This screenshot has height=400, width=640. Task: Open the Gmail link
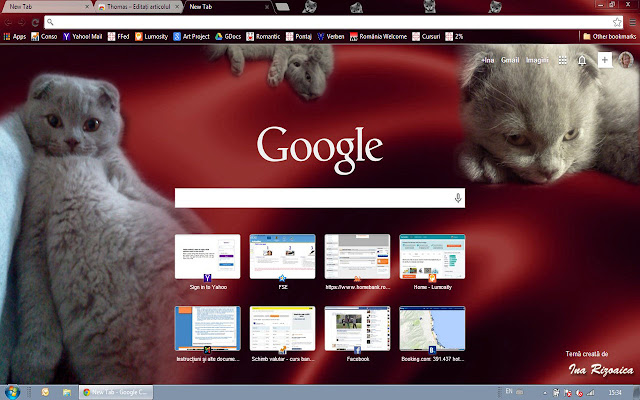[x=510, y=60]
